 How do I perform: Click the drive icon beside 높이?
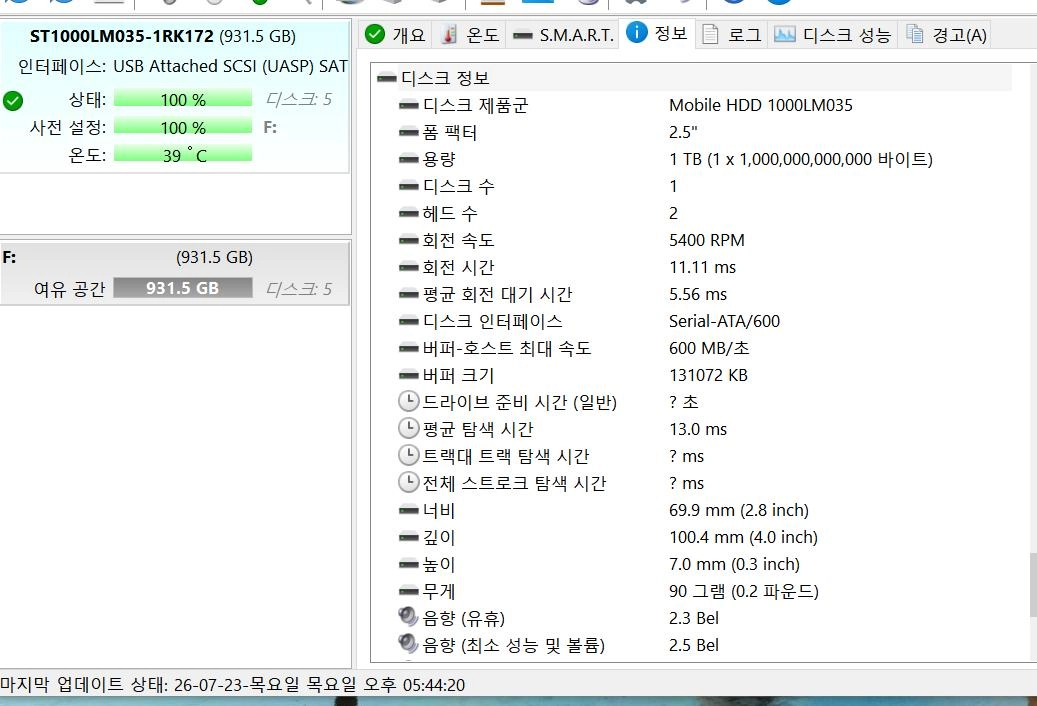click(408, 565)
